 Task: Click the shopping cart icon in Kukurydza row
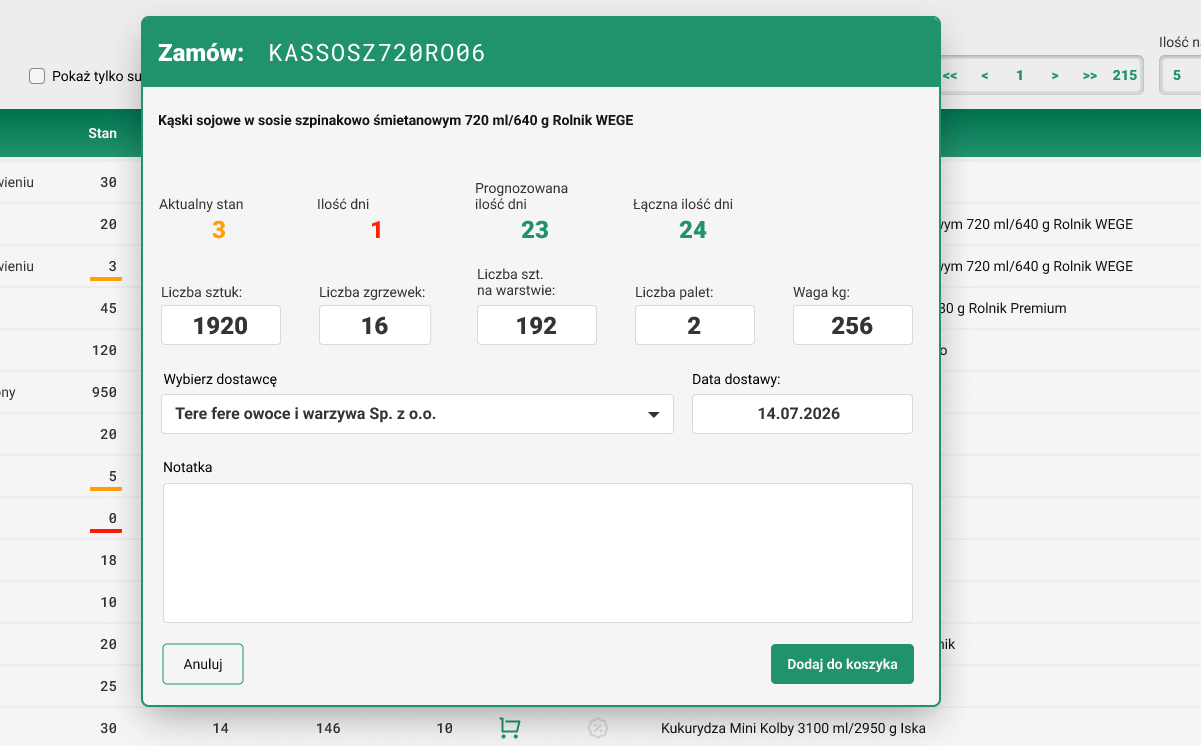click(509, 728)
